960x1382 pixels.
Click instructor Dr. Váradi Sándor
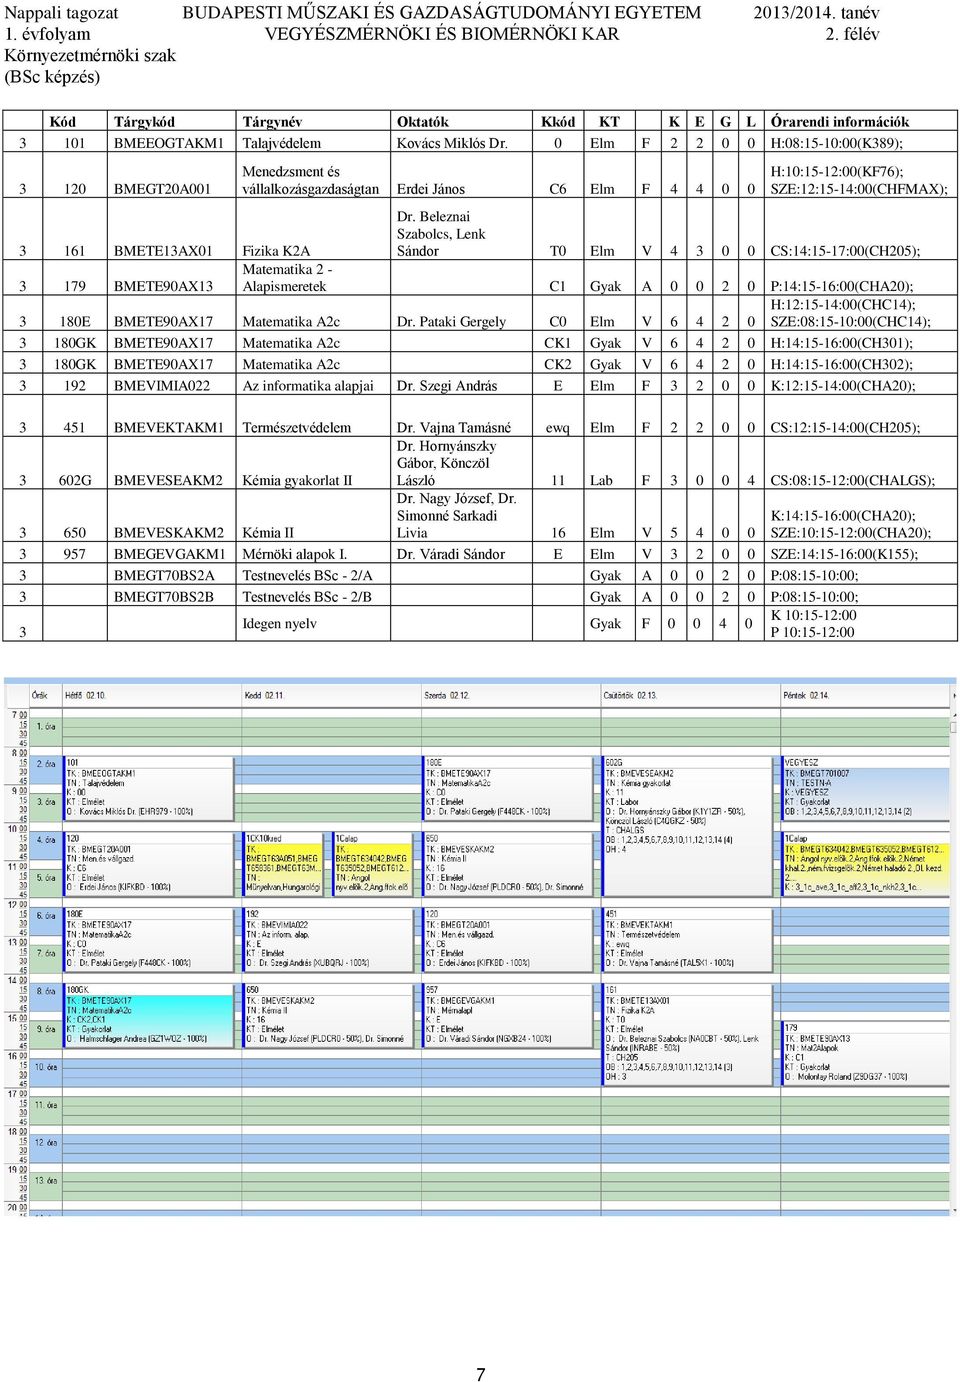point(451,554)
